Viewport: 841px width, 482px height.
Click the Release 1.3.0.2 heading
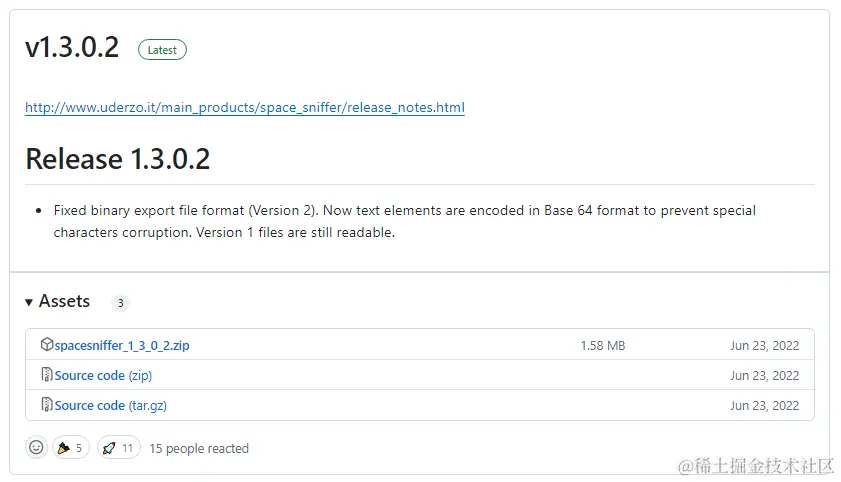[x=117, y=159]
